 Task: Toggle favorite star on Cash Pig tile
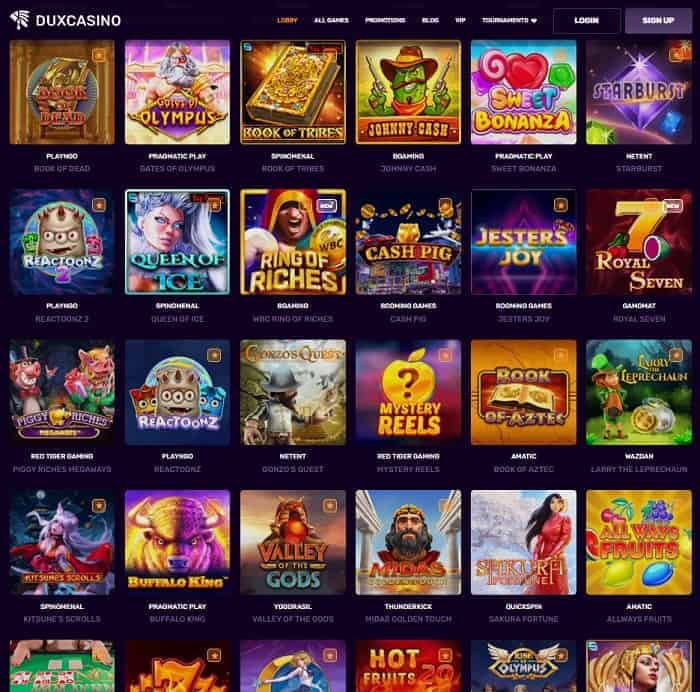coord(445,204)
